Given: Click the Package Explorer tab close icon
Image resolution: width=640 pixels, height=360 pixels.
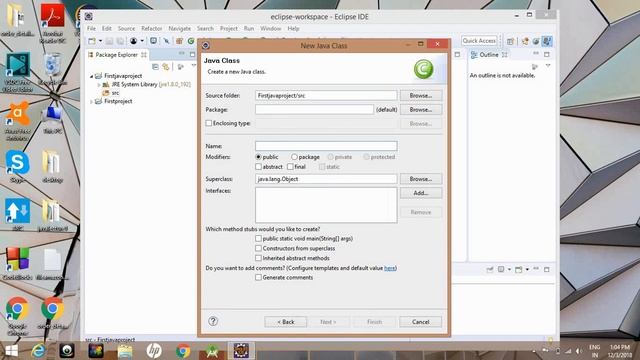Looking at the screenshot, I should point(144,55).
